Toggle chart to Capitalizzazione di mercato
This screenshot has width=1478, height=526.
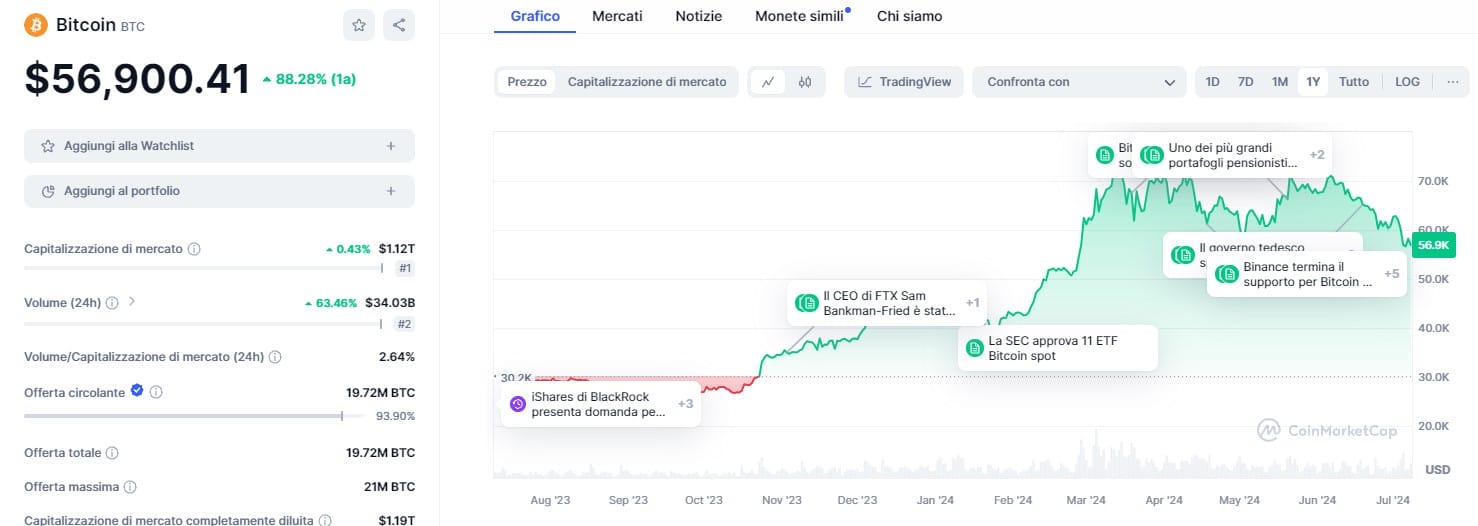tap(647, 82)
